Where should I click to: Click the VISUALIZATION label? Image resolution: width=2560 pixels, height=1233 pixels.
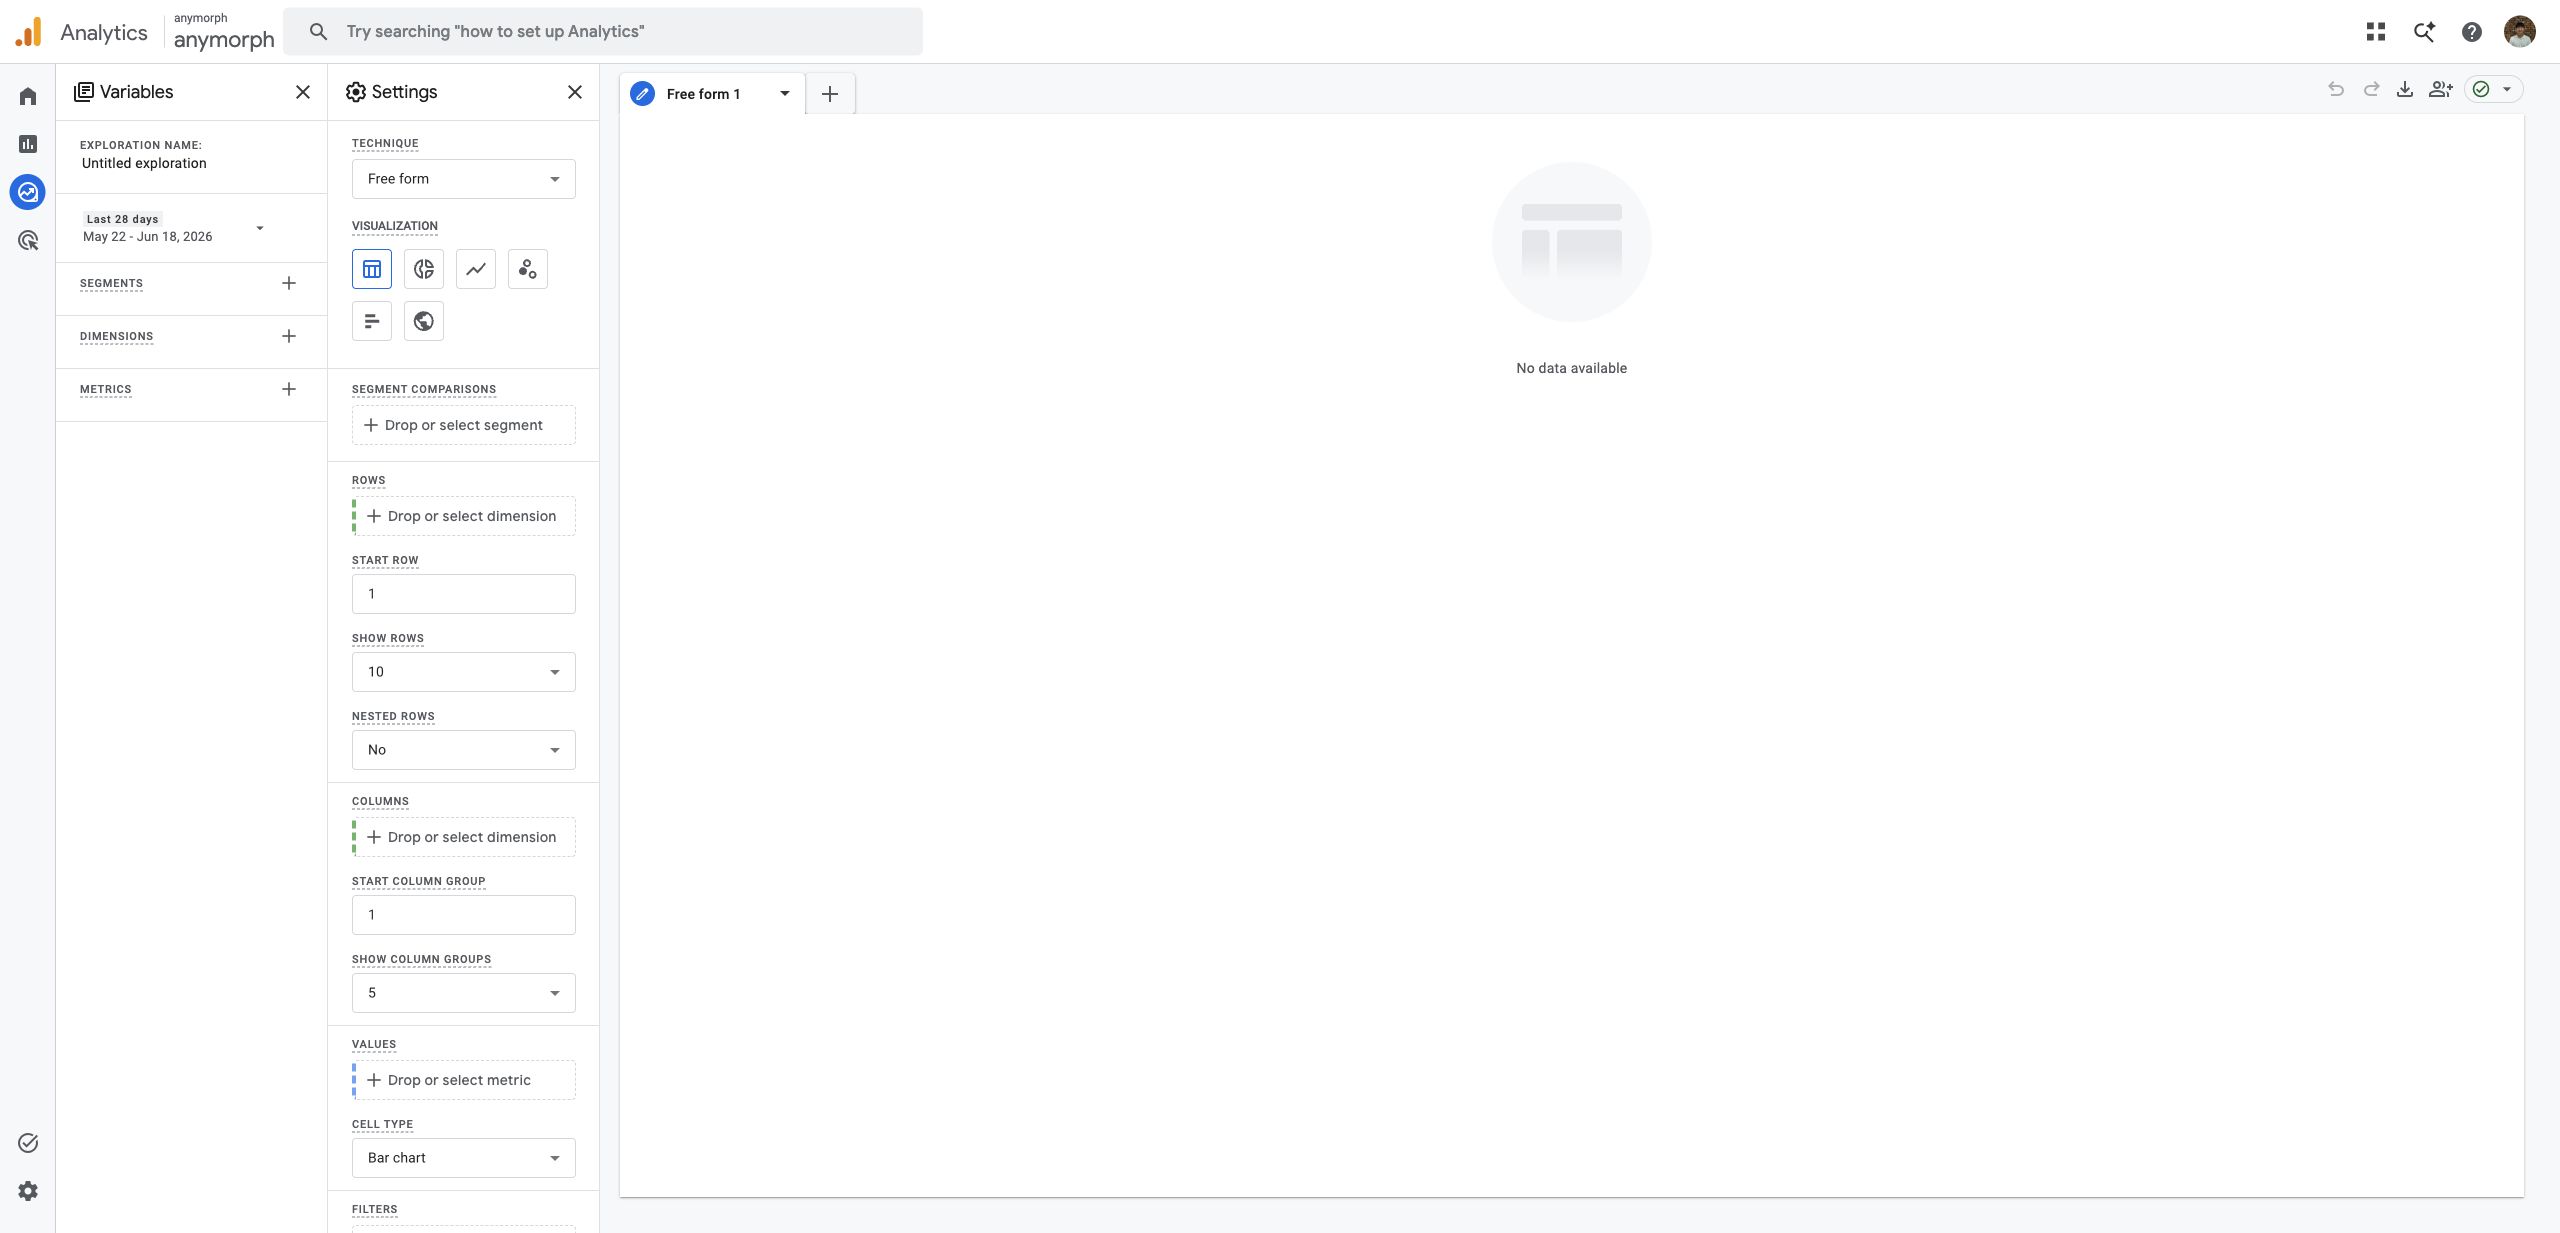395,226
